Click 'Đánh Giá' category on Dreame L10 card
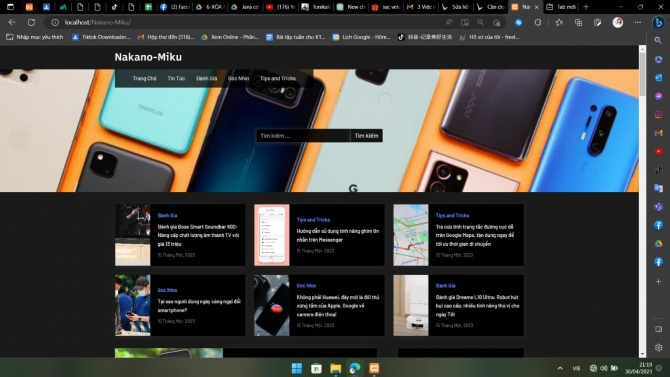Image resolution: width=670 pixels, height=377 pixels. click(x=445, y=286)
